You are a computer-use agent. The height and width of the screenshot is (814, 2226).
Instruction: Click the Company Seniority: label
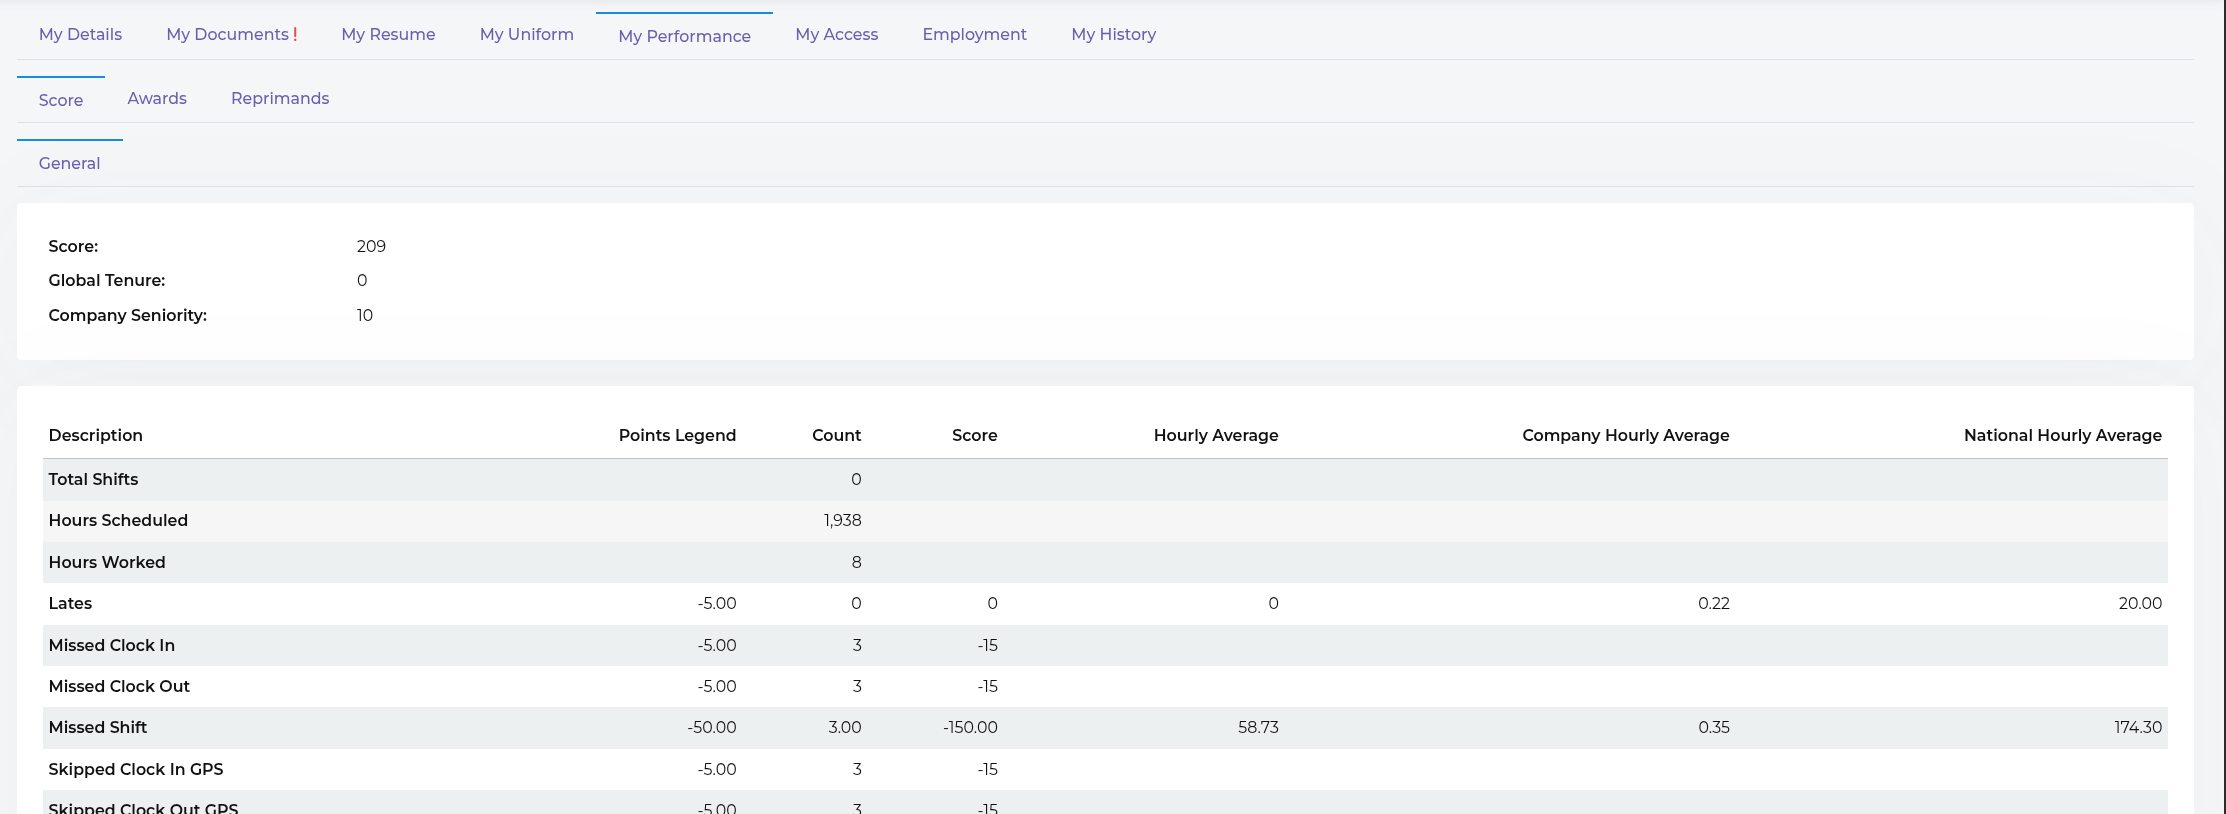(128, 315)
